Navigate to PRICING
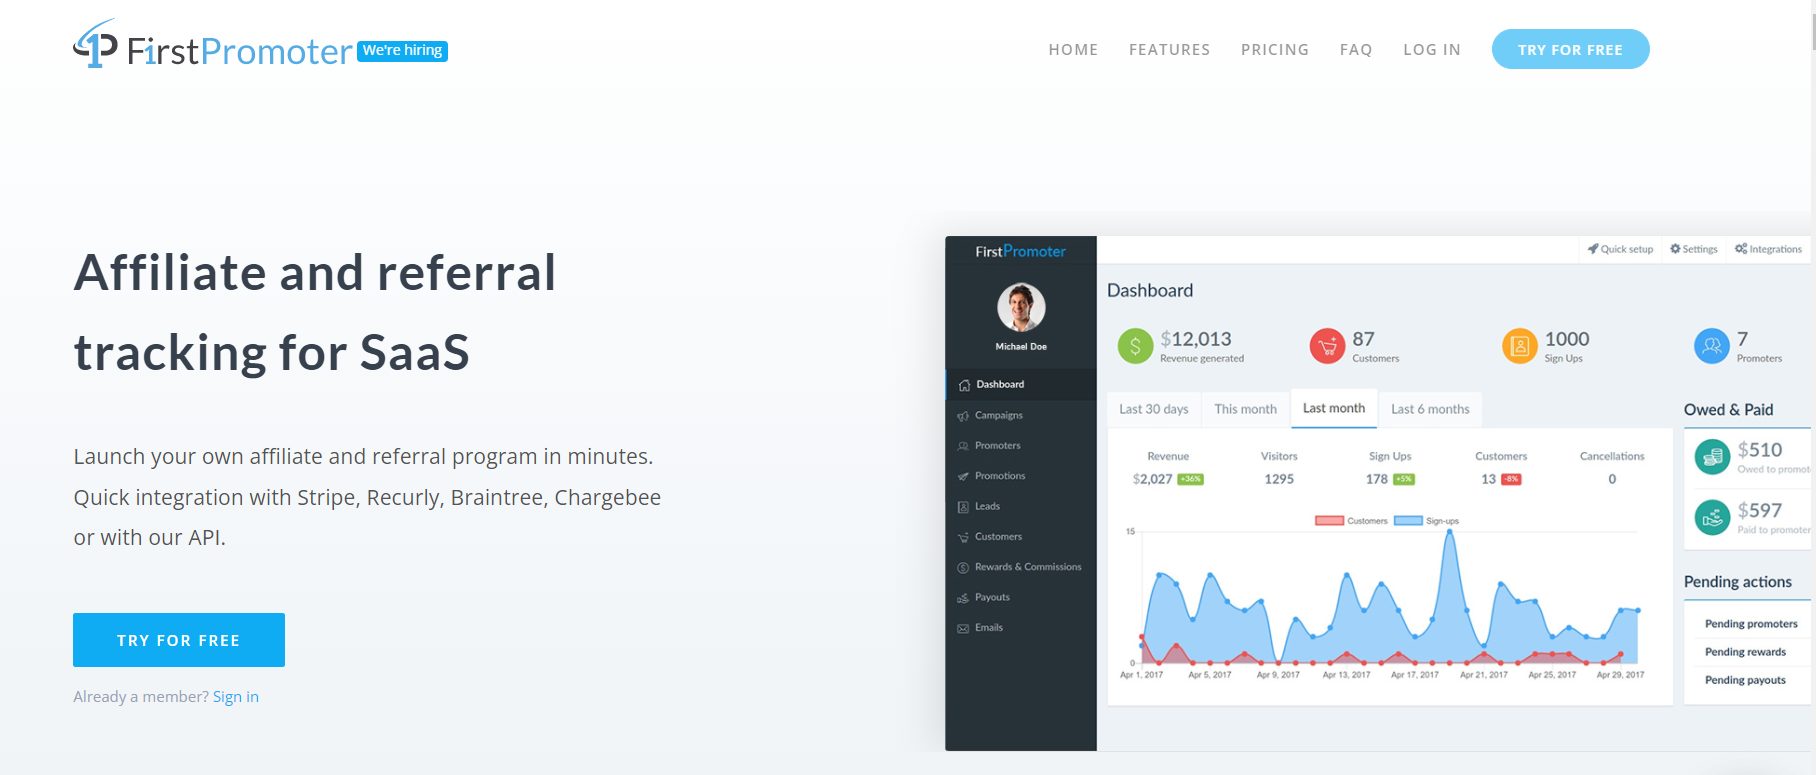Image resolution: width=1816 pixels, height=775 pixels. click(1275, 50)
